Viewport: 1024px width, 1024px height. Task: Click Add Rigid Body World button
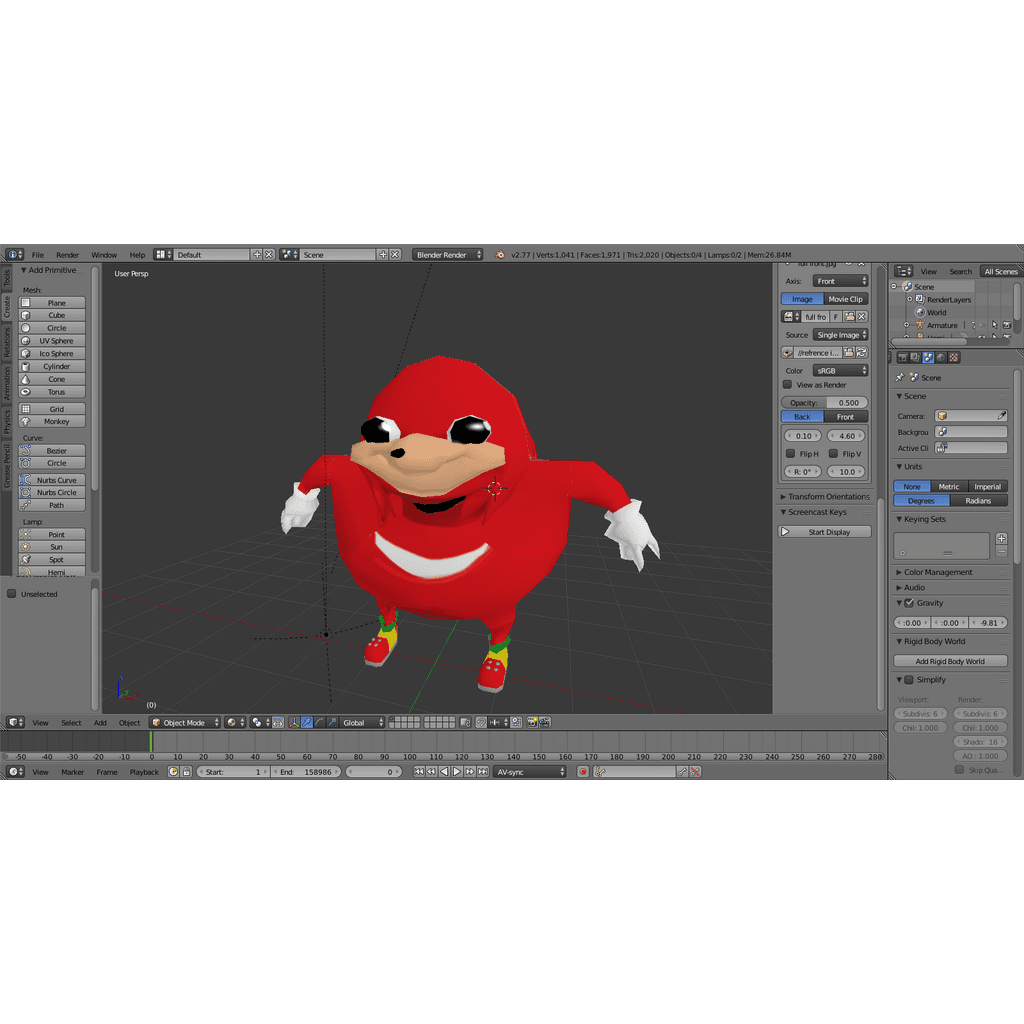[x=950, y=661]
